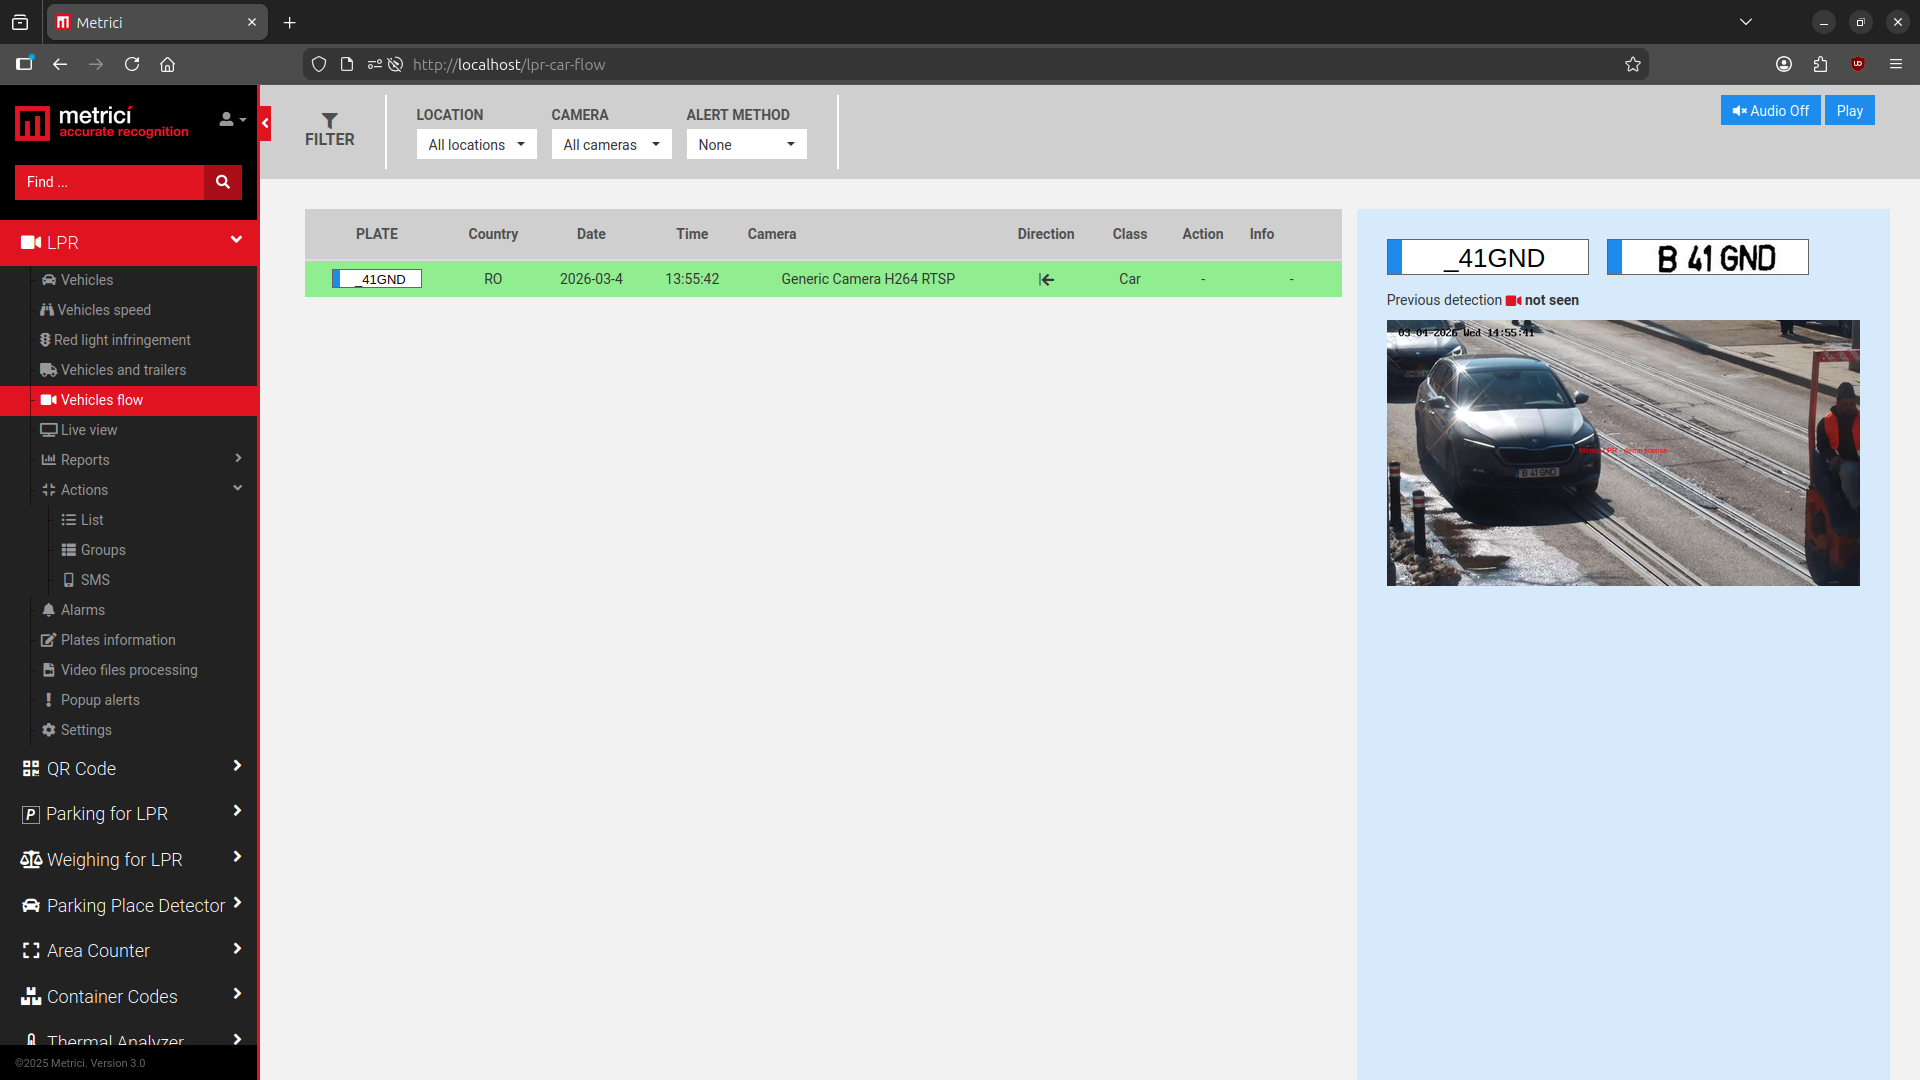Expand Weighing for LPR section
The width and height of the screenshot is (1920, 1080).
coord(129,860)
